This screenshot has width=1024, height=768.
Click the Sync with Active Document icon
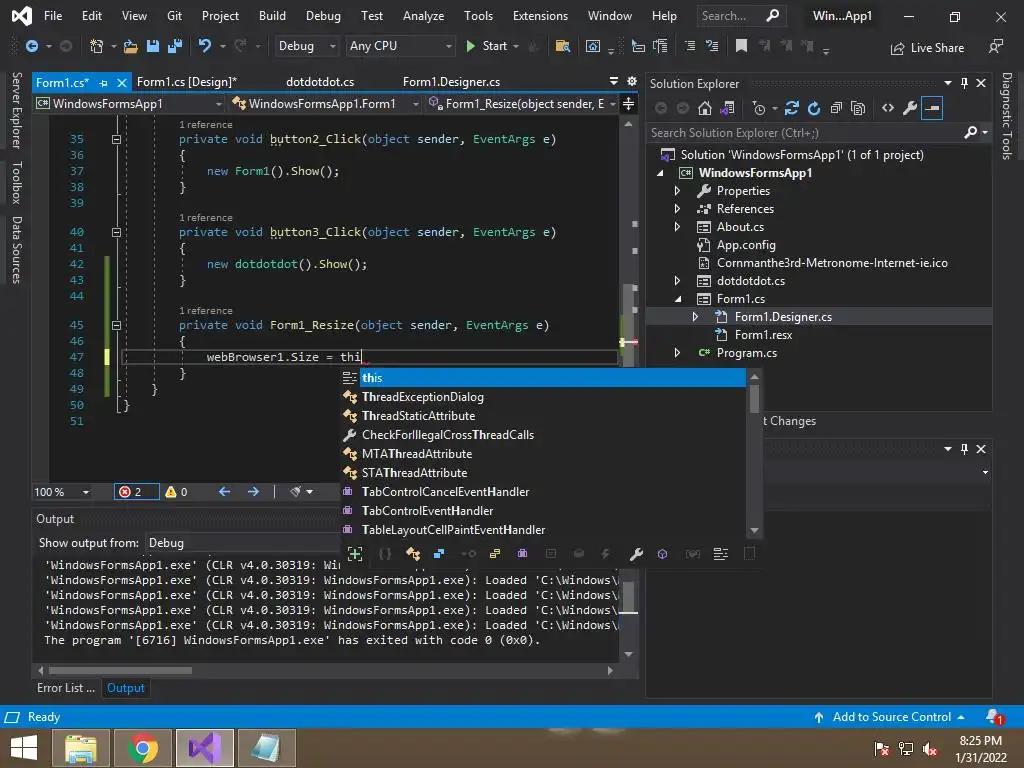pyautogui.click(x=792, y=108)
